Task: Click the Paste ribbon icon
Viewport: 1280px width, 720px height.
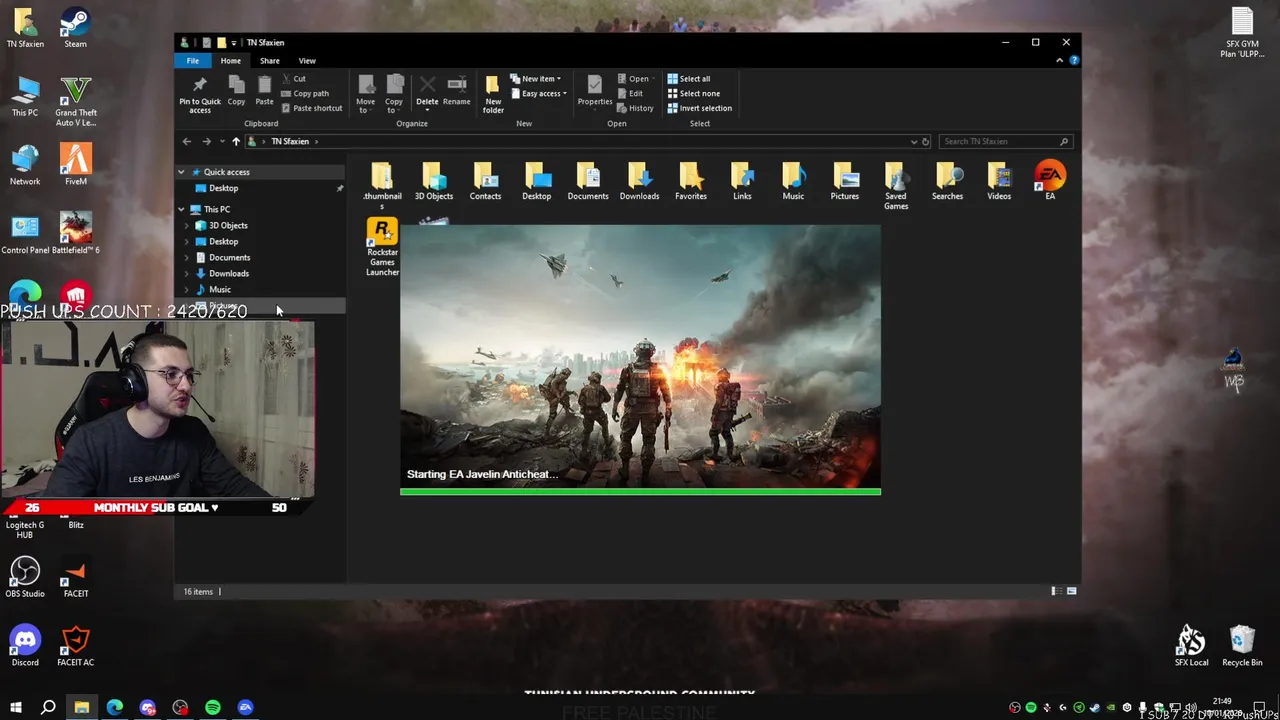Action: point(264,91)
